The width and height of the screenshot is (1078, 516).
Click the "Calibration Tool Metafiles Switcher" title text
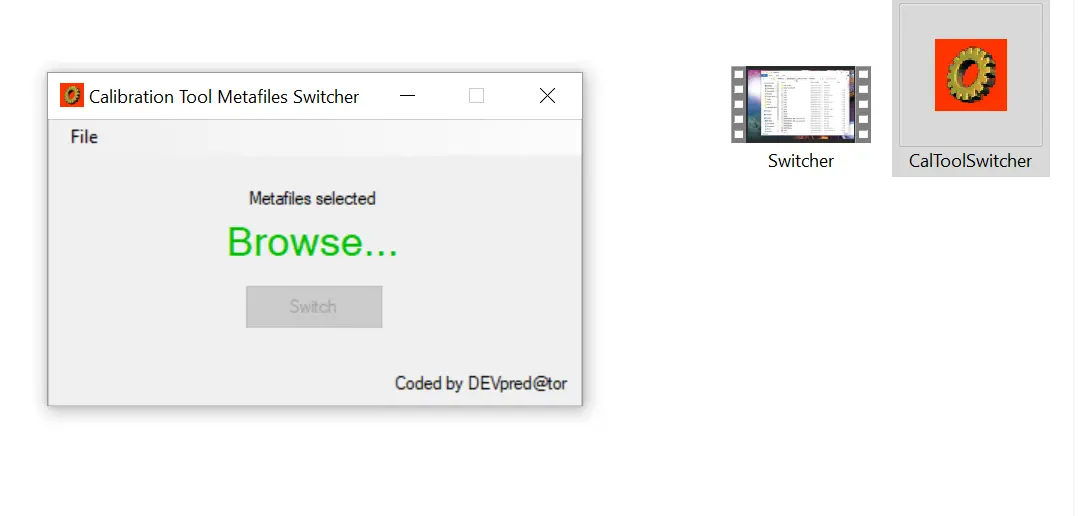point(224,97)
